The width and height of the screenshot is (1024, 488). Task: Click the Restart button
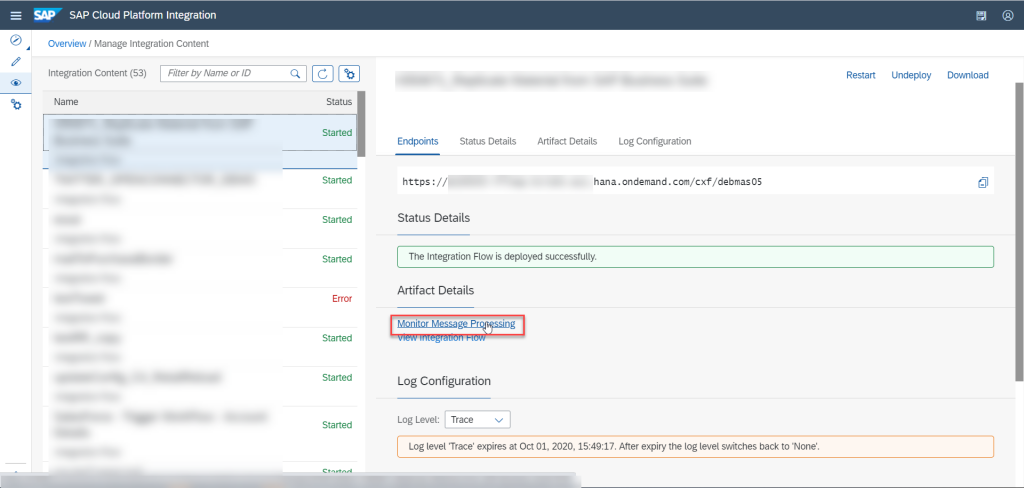[x=861, y=75]
